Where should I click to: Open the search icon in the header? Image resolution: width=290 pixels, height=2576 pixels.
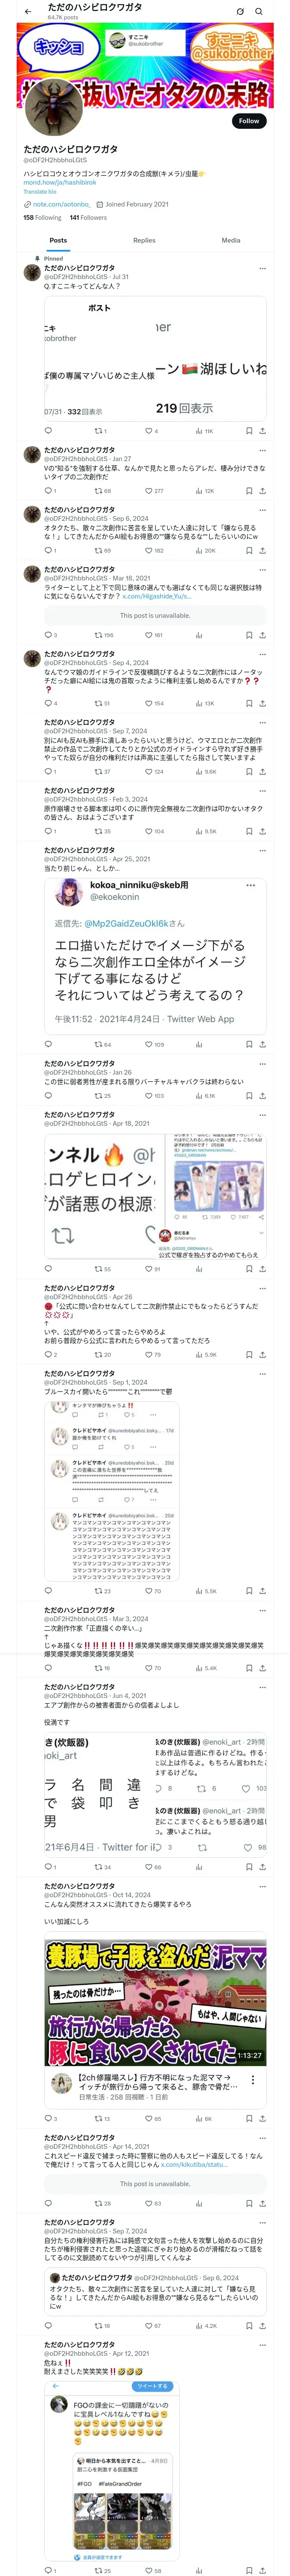pyautogui.click(x=259, y=12)
